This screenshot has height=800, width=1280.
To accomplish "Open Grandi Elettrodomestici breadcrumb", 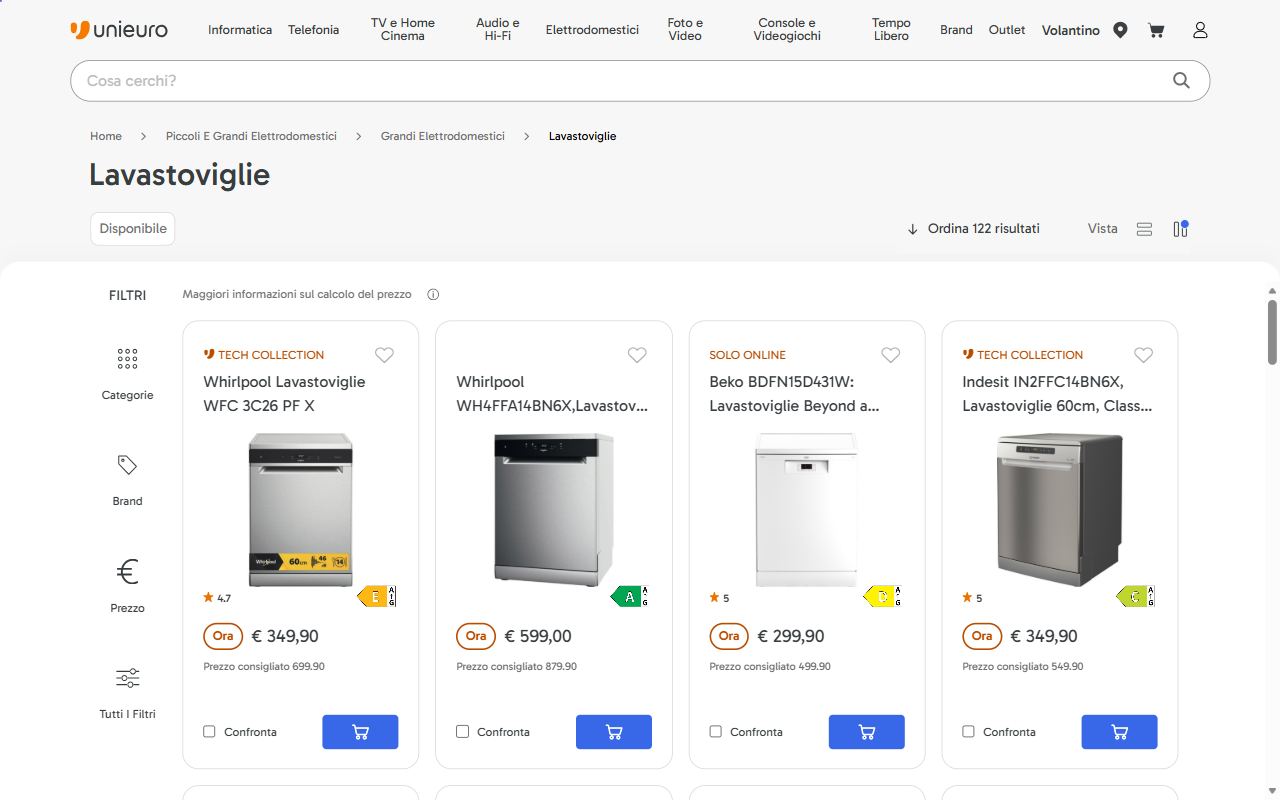I will click(443, 136).
